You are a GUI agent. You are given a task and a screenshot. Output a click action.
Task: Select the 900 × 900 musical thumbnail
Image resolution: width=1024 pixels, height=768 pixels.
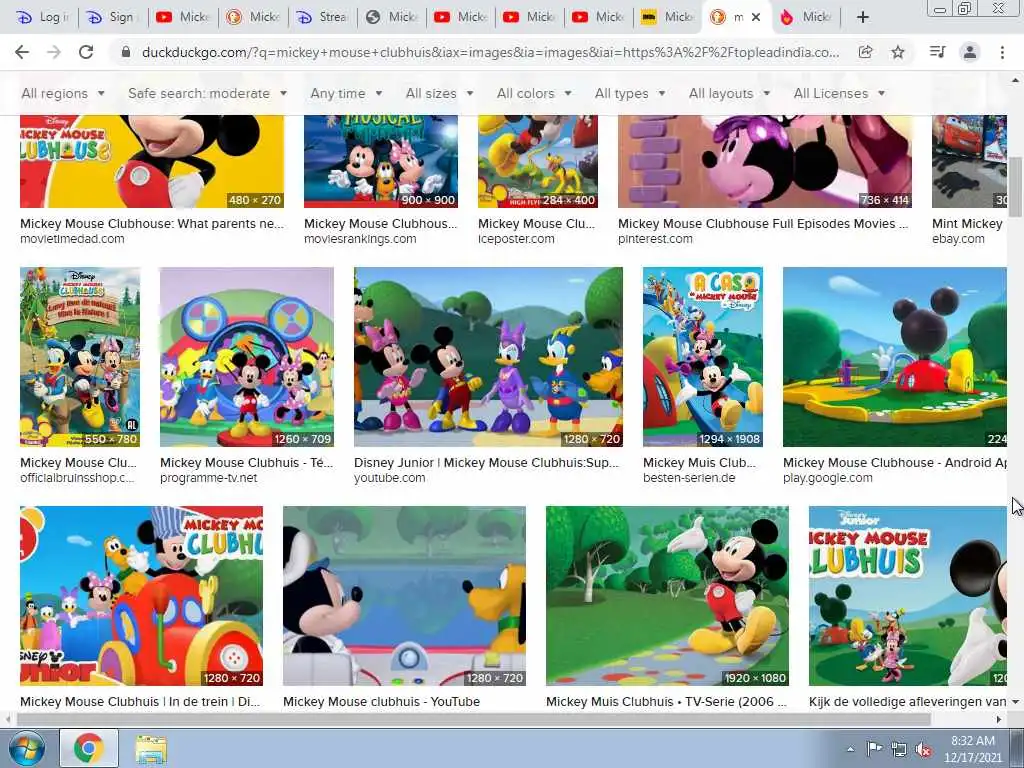(x=381, y=161)
